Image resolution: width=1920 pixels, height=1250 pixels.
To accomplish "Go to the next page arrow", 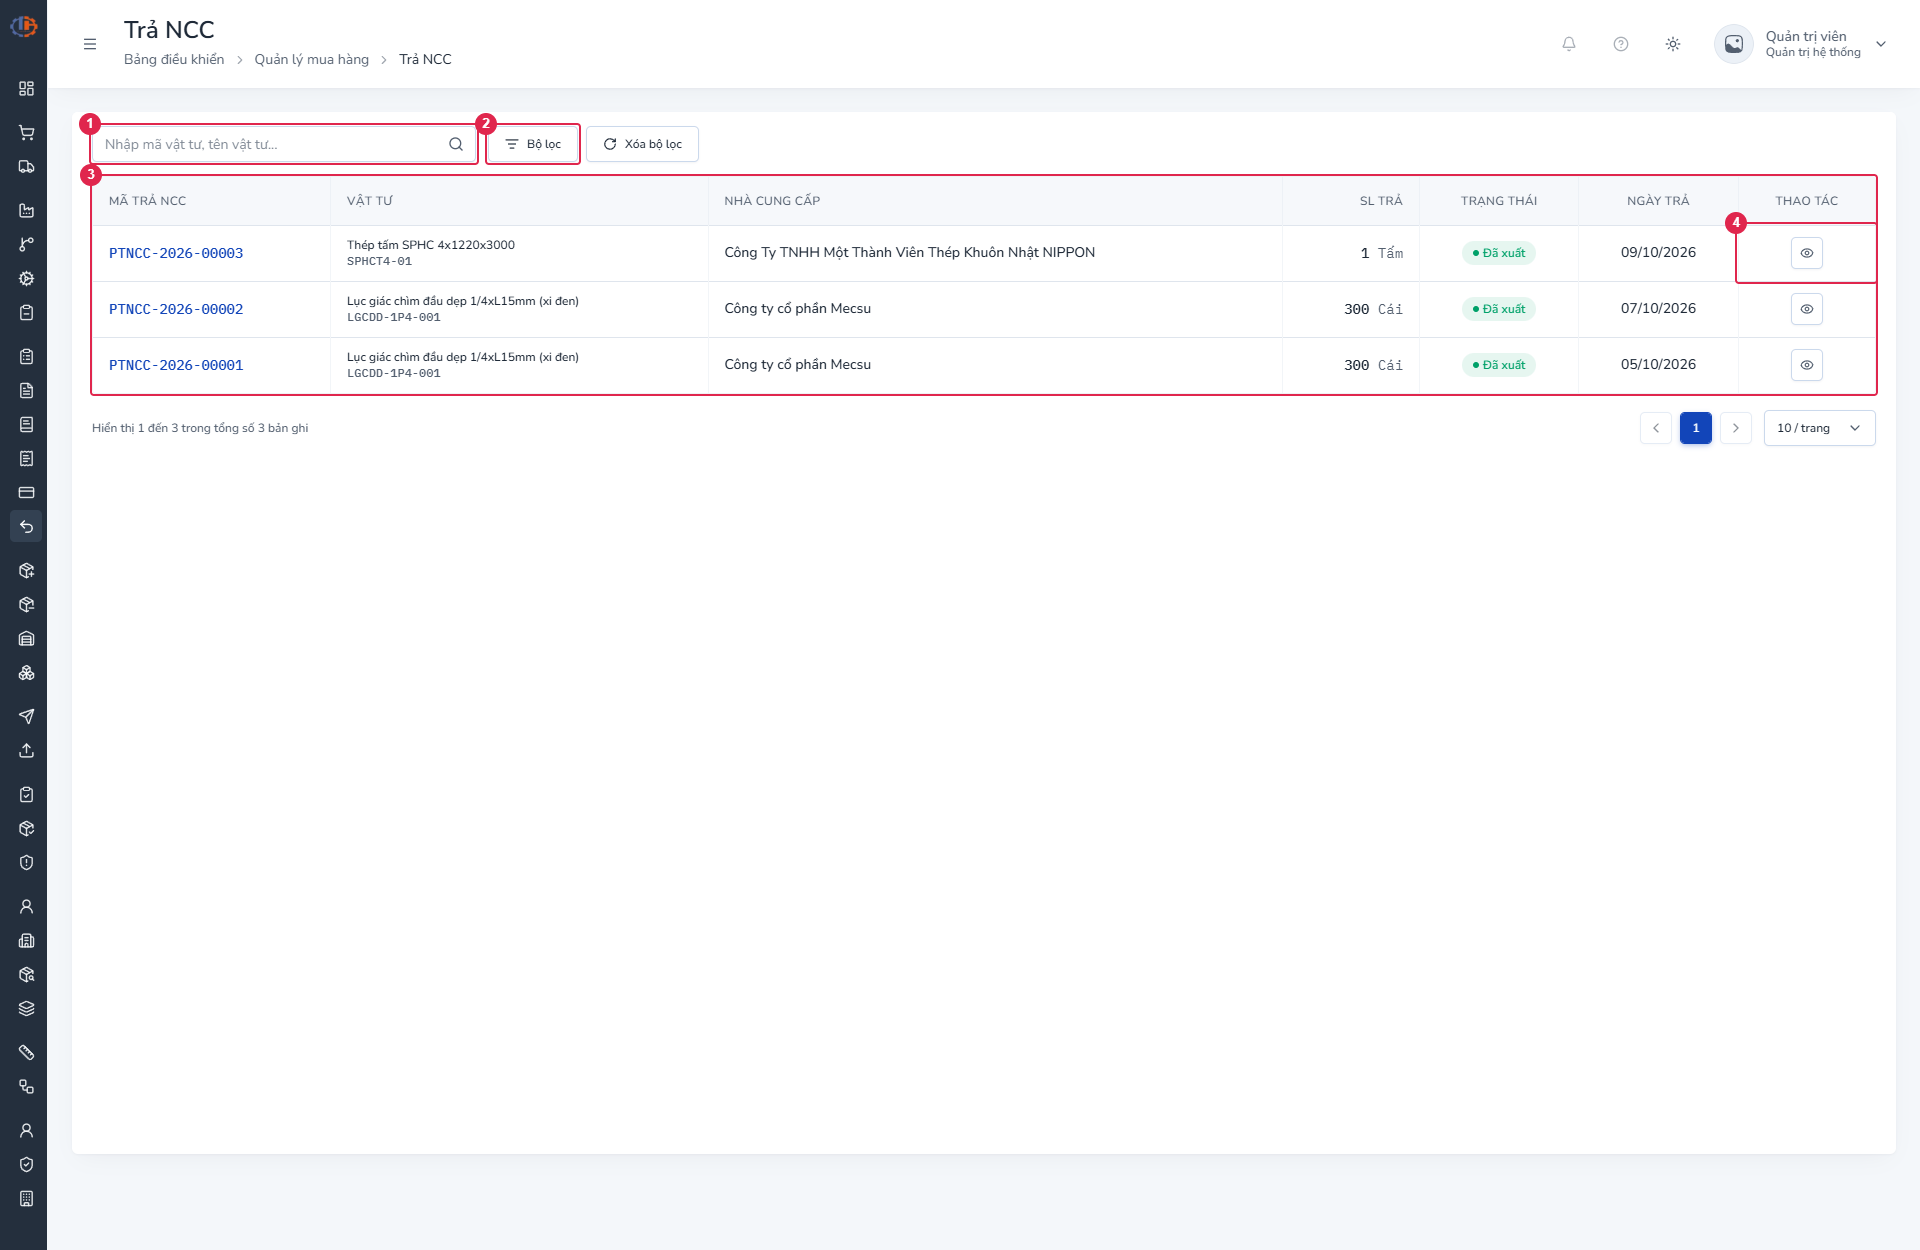I will tap(1736, 428).
